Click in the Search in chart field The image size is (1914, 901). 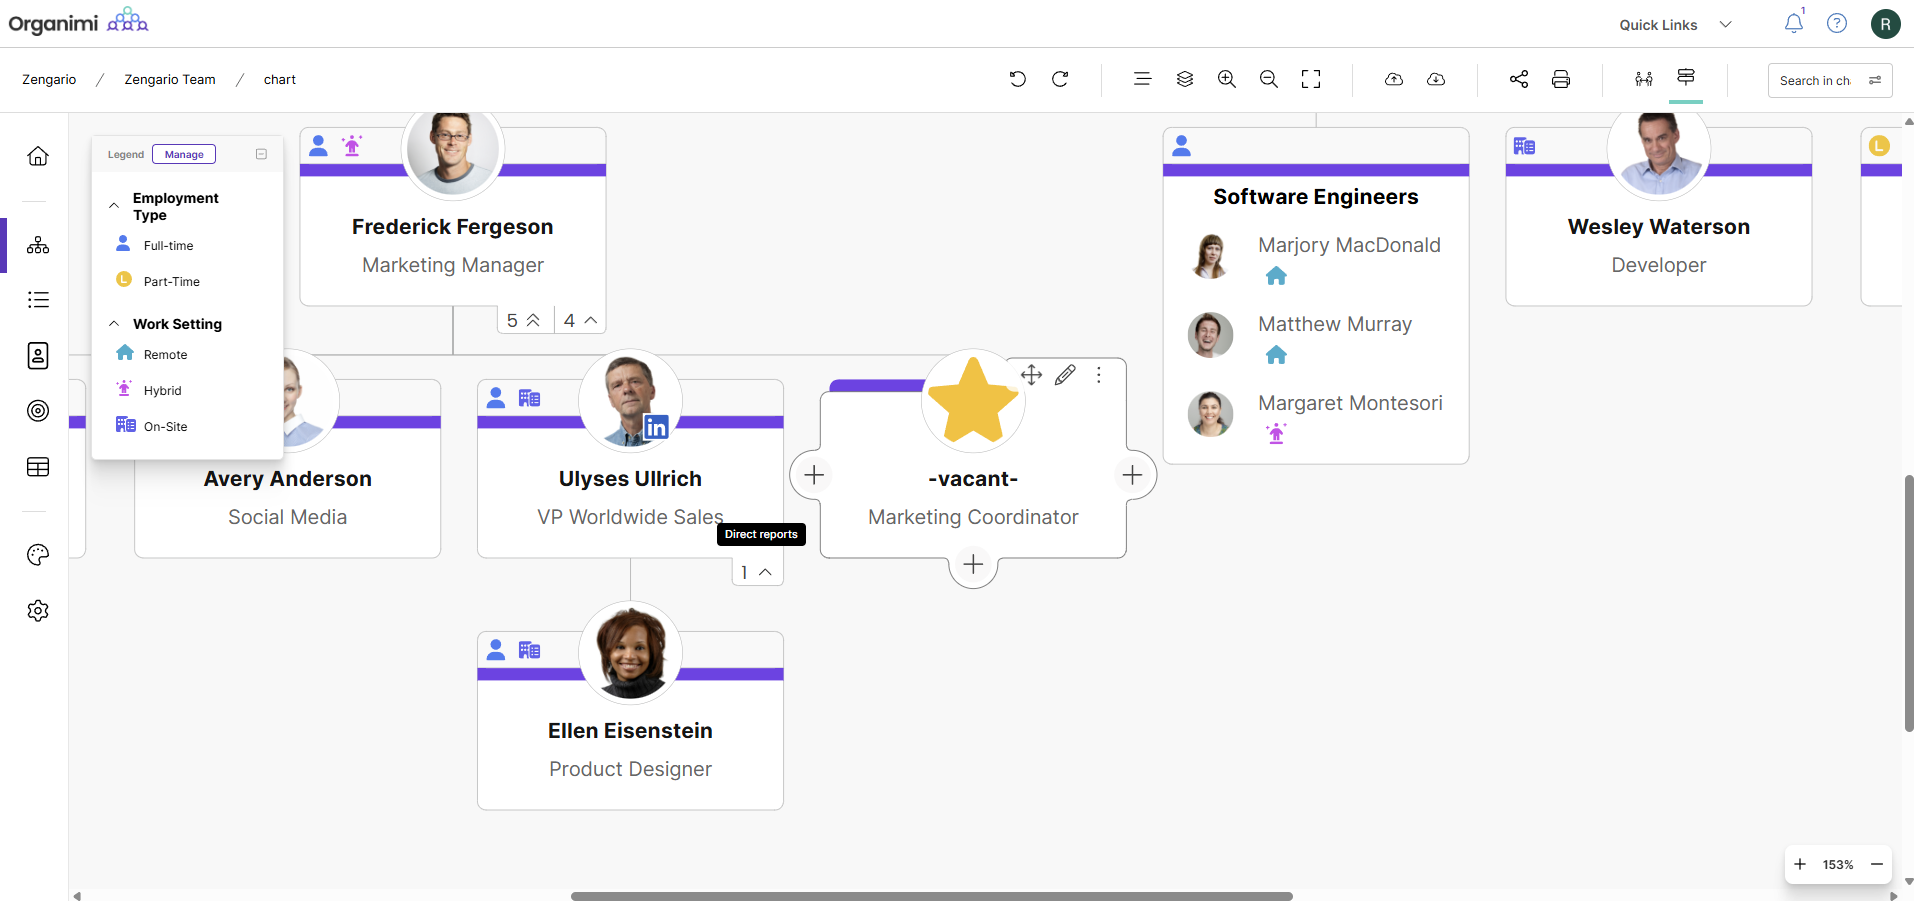click(x=1815, y=80)
